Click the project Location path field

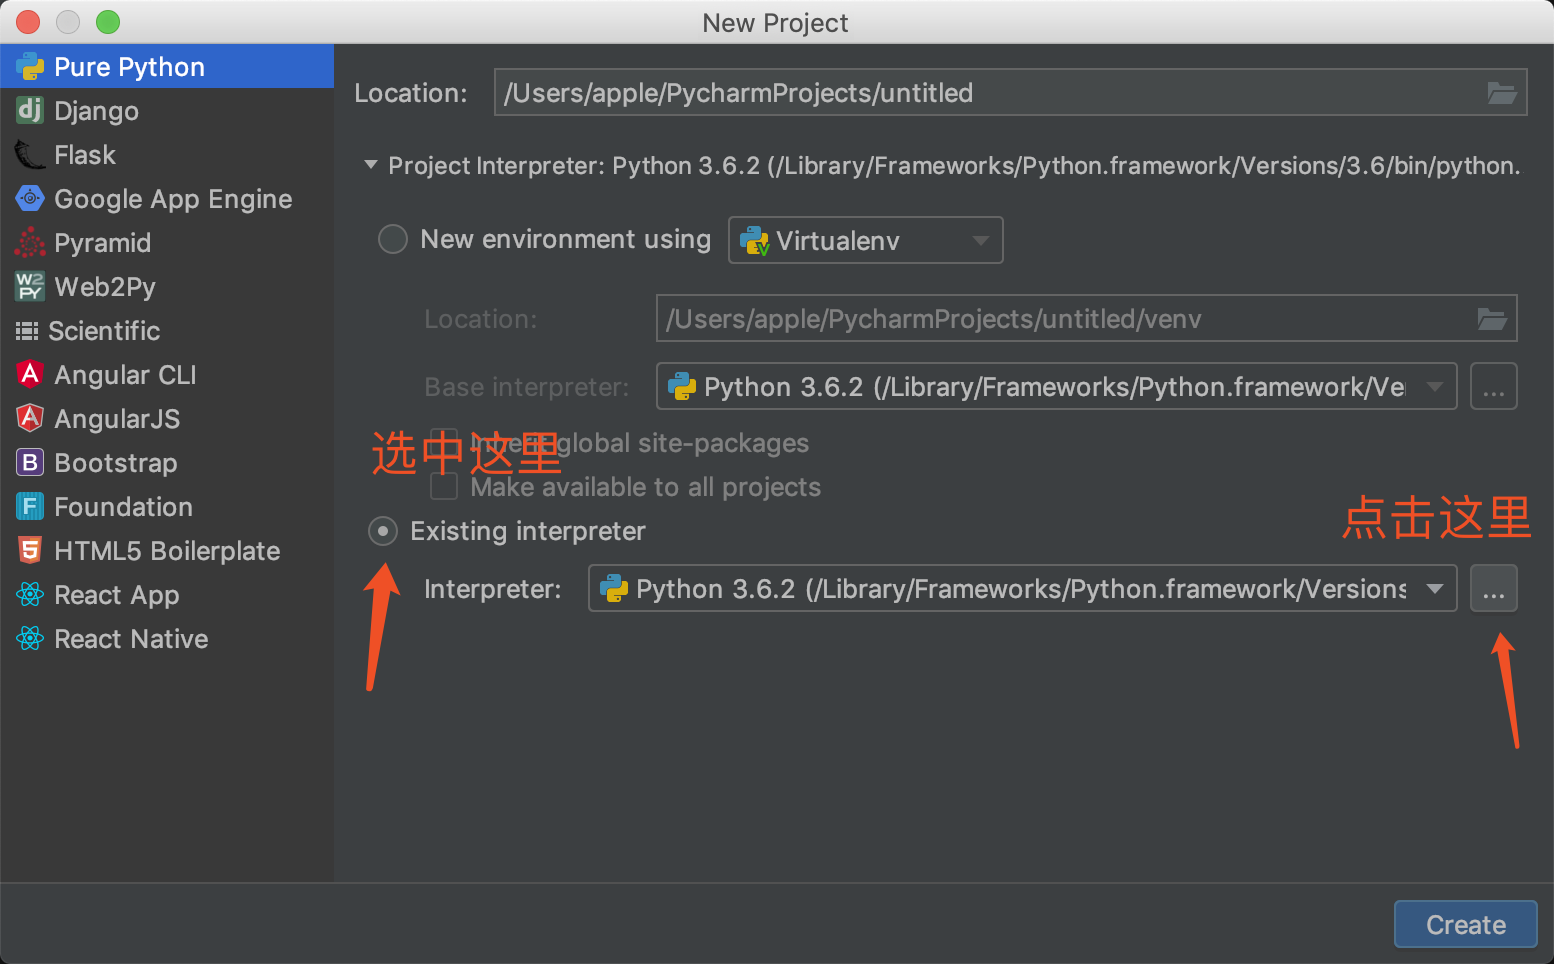(x=1010, y=93)
